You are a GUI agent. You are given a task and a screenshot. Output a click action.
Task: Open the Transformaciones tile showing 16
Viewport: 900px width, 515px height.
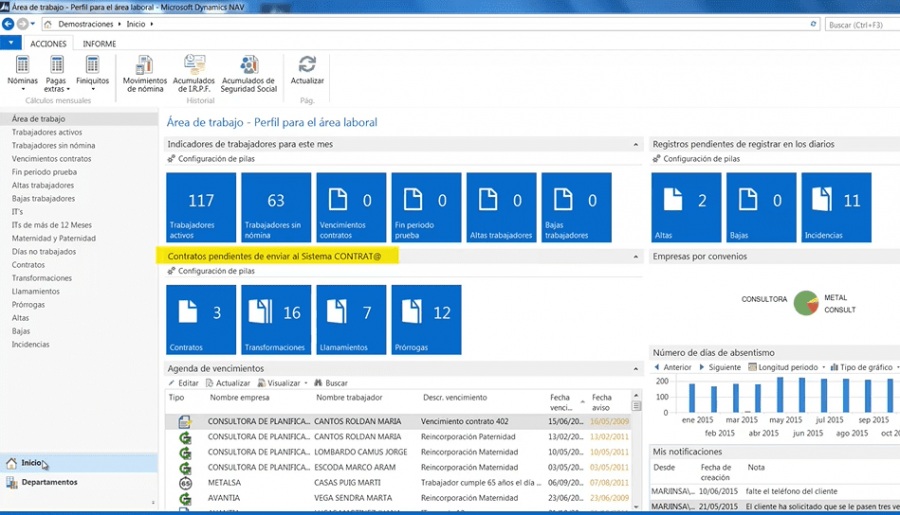pos(276,319)
